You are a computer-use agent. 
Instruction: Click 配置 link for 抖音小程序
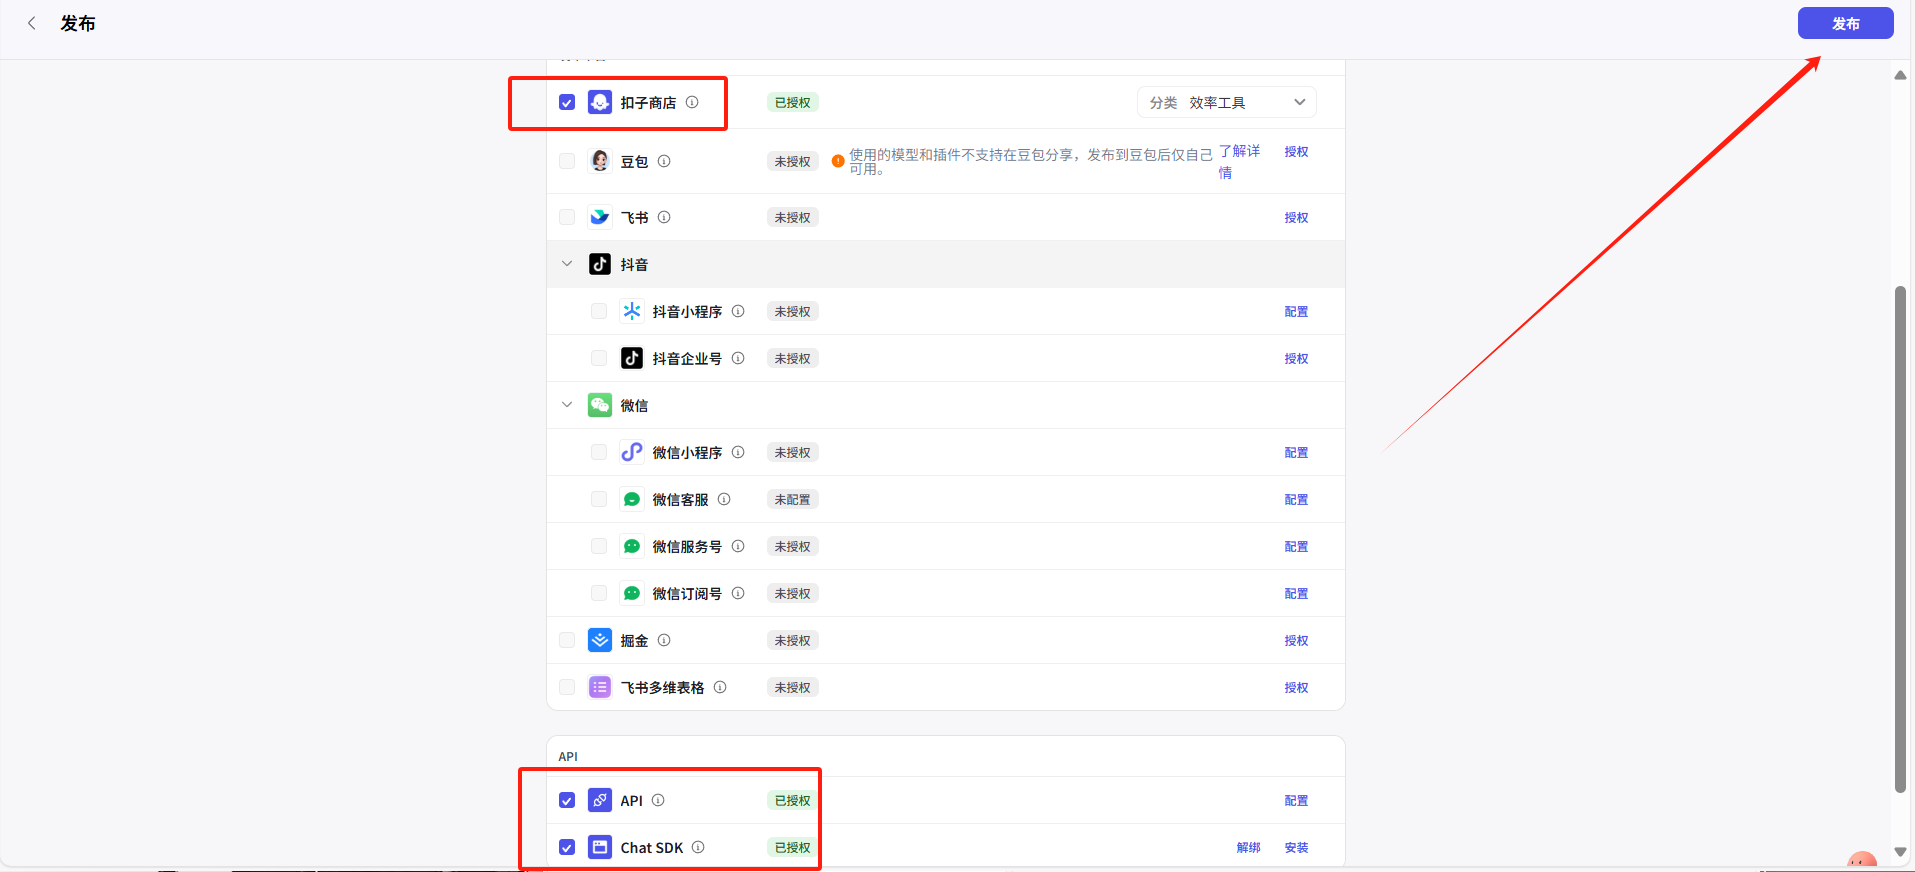click(x=1296, y=311)
